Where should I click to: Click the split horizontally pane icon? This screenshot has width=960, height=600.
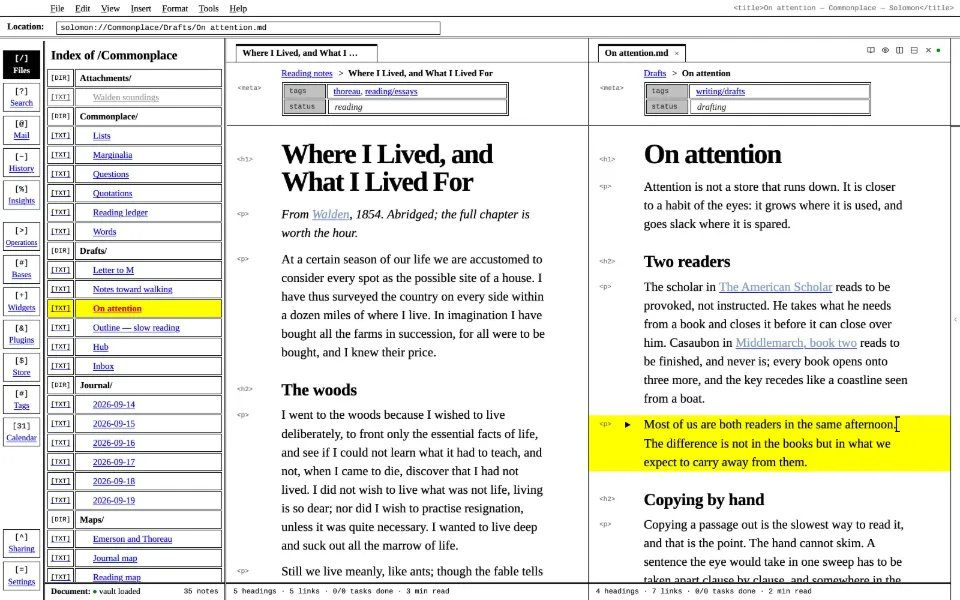click(x=914, y=50)
